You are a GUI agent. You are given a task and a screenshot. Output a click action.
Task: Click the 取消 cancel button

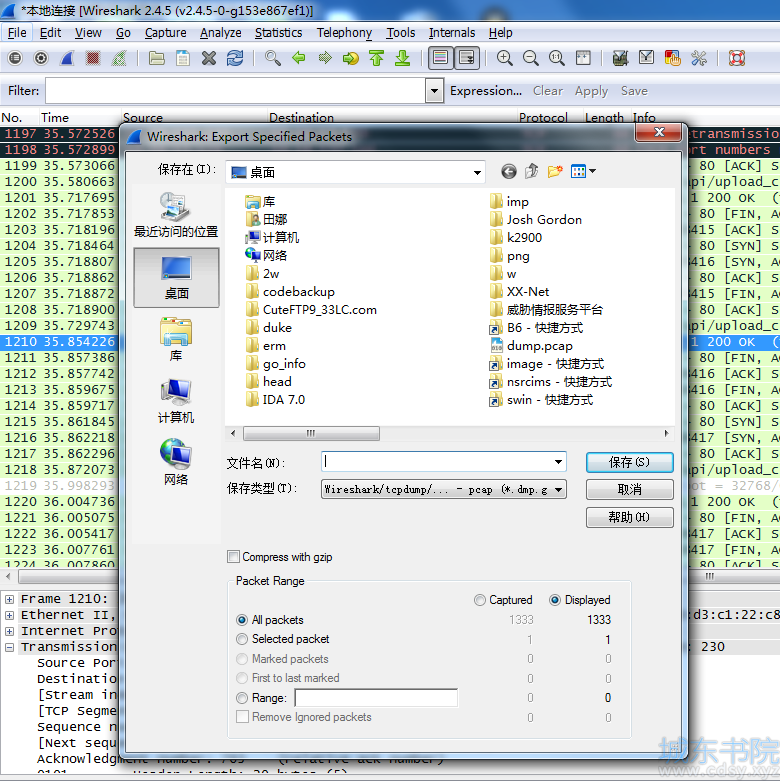(630, 490)
